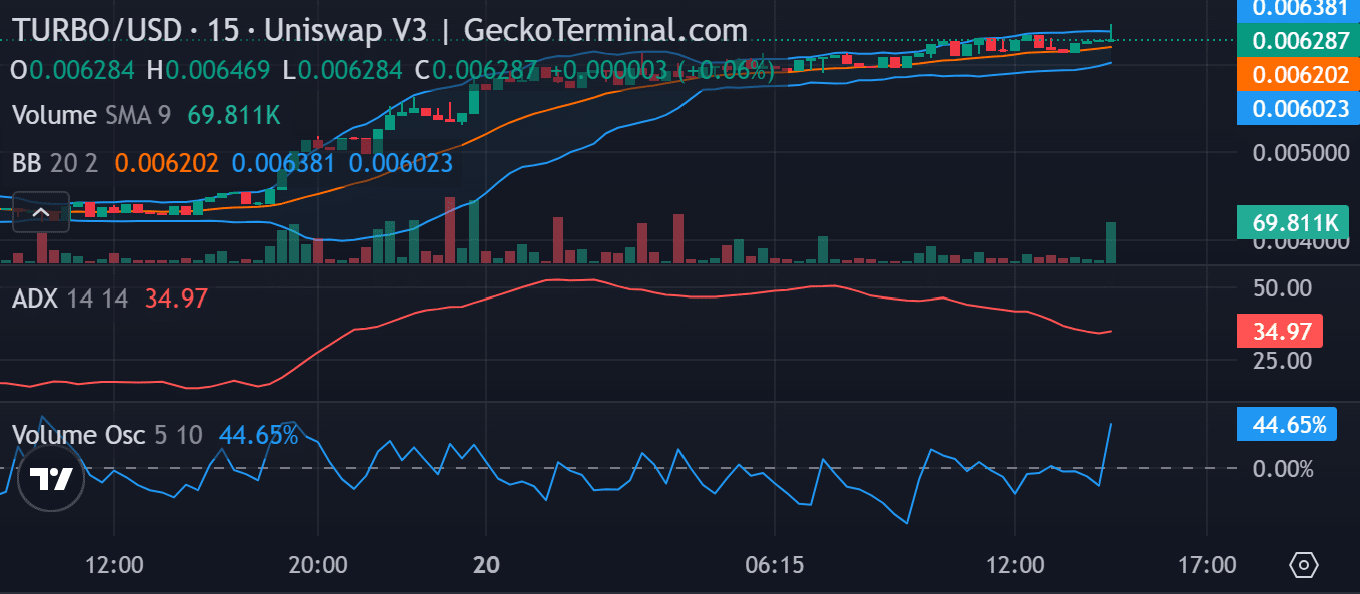Click the current price label 0.006287

(1300, 41)
